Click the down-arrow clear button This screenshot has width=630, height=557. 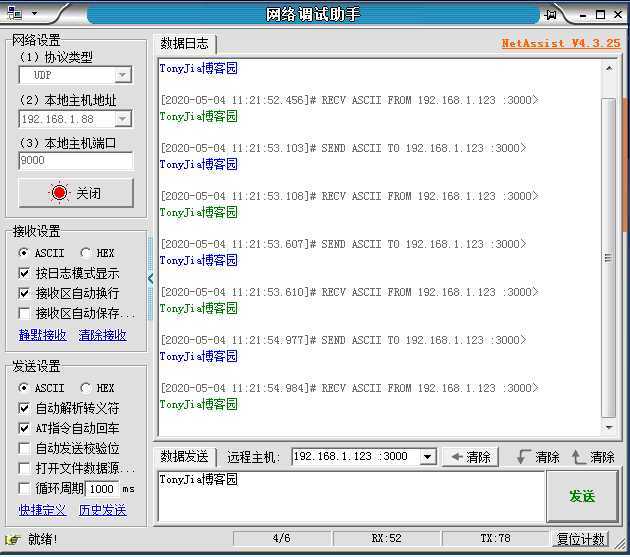click(538, 457)
